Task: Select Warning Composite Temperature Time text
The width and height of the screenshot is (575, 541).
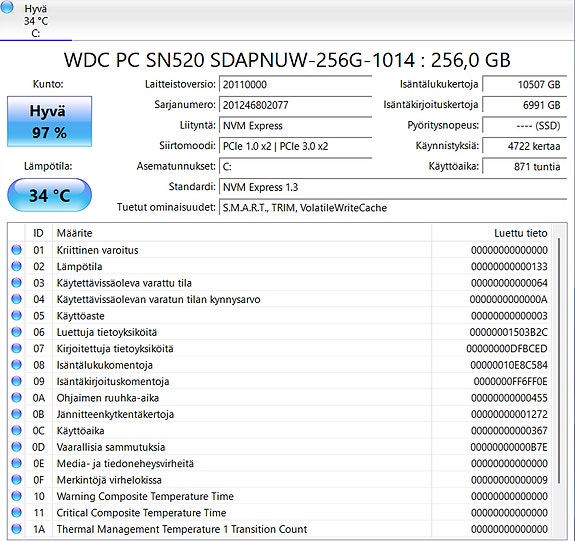Action: click(145, 497)
